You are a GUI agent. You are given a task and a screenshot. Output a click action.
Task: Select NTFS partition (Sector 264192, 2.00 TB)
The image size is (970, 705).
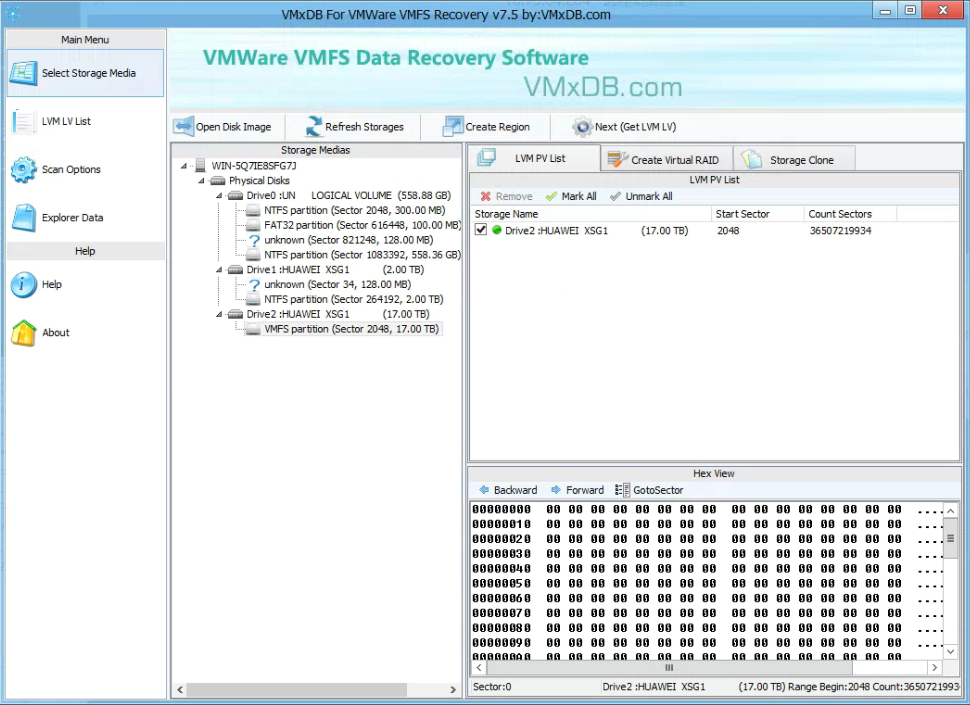354,299
